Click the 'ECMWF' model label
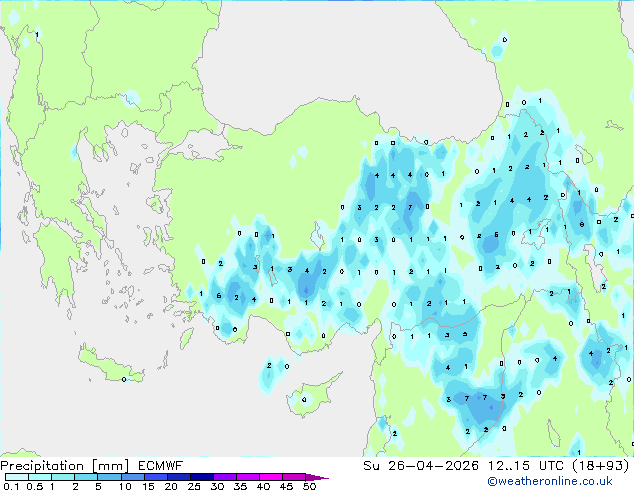 click(161, 466)
